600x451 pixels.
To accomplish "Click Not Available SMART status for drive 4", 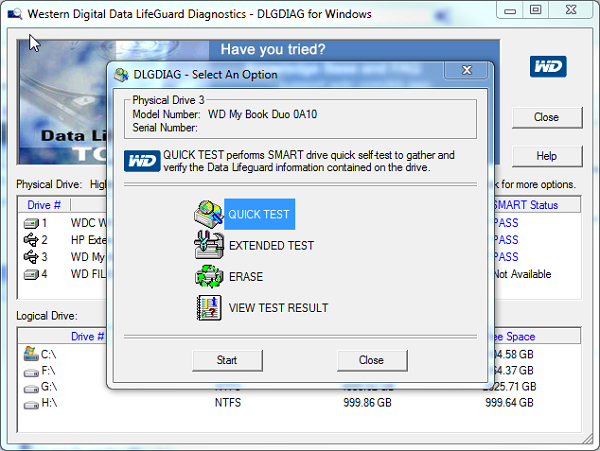I will [x=522, y=274].
